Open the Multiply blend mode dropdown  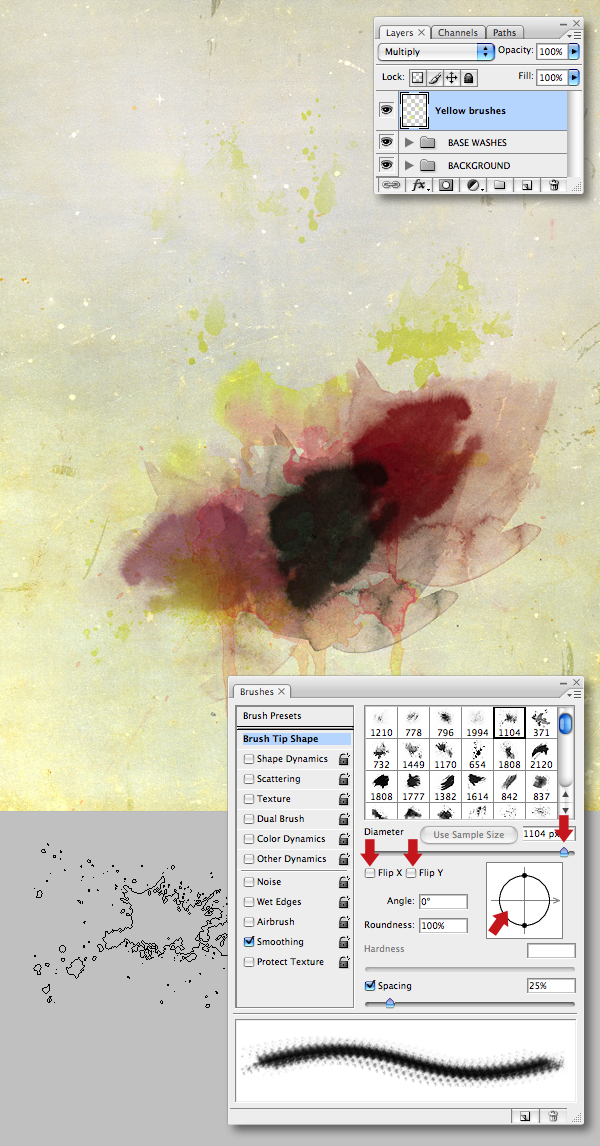[x=436, y=52]
